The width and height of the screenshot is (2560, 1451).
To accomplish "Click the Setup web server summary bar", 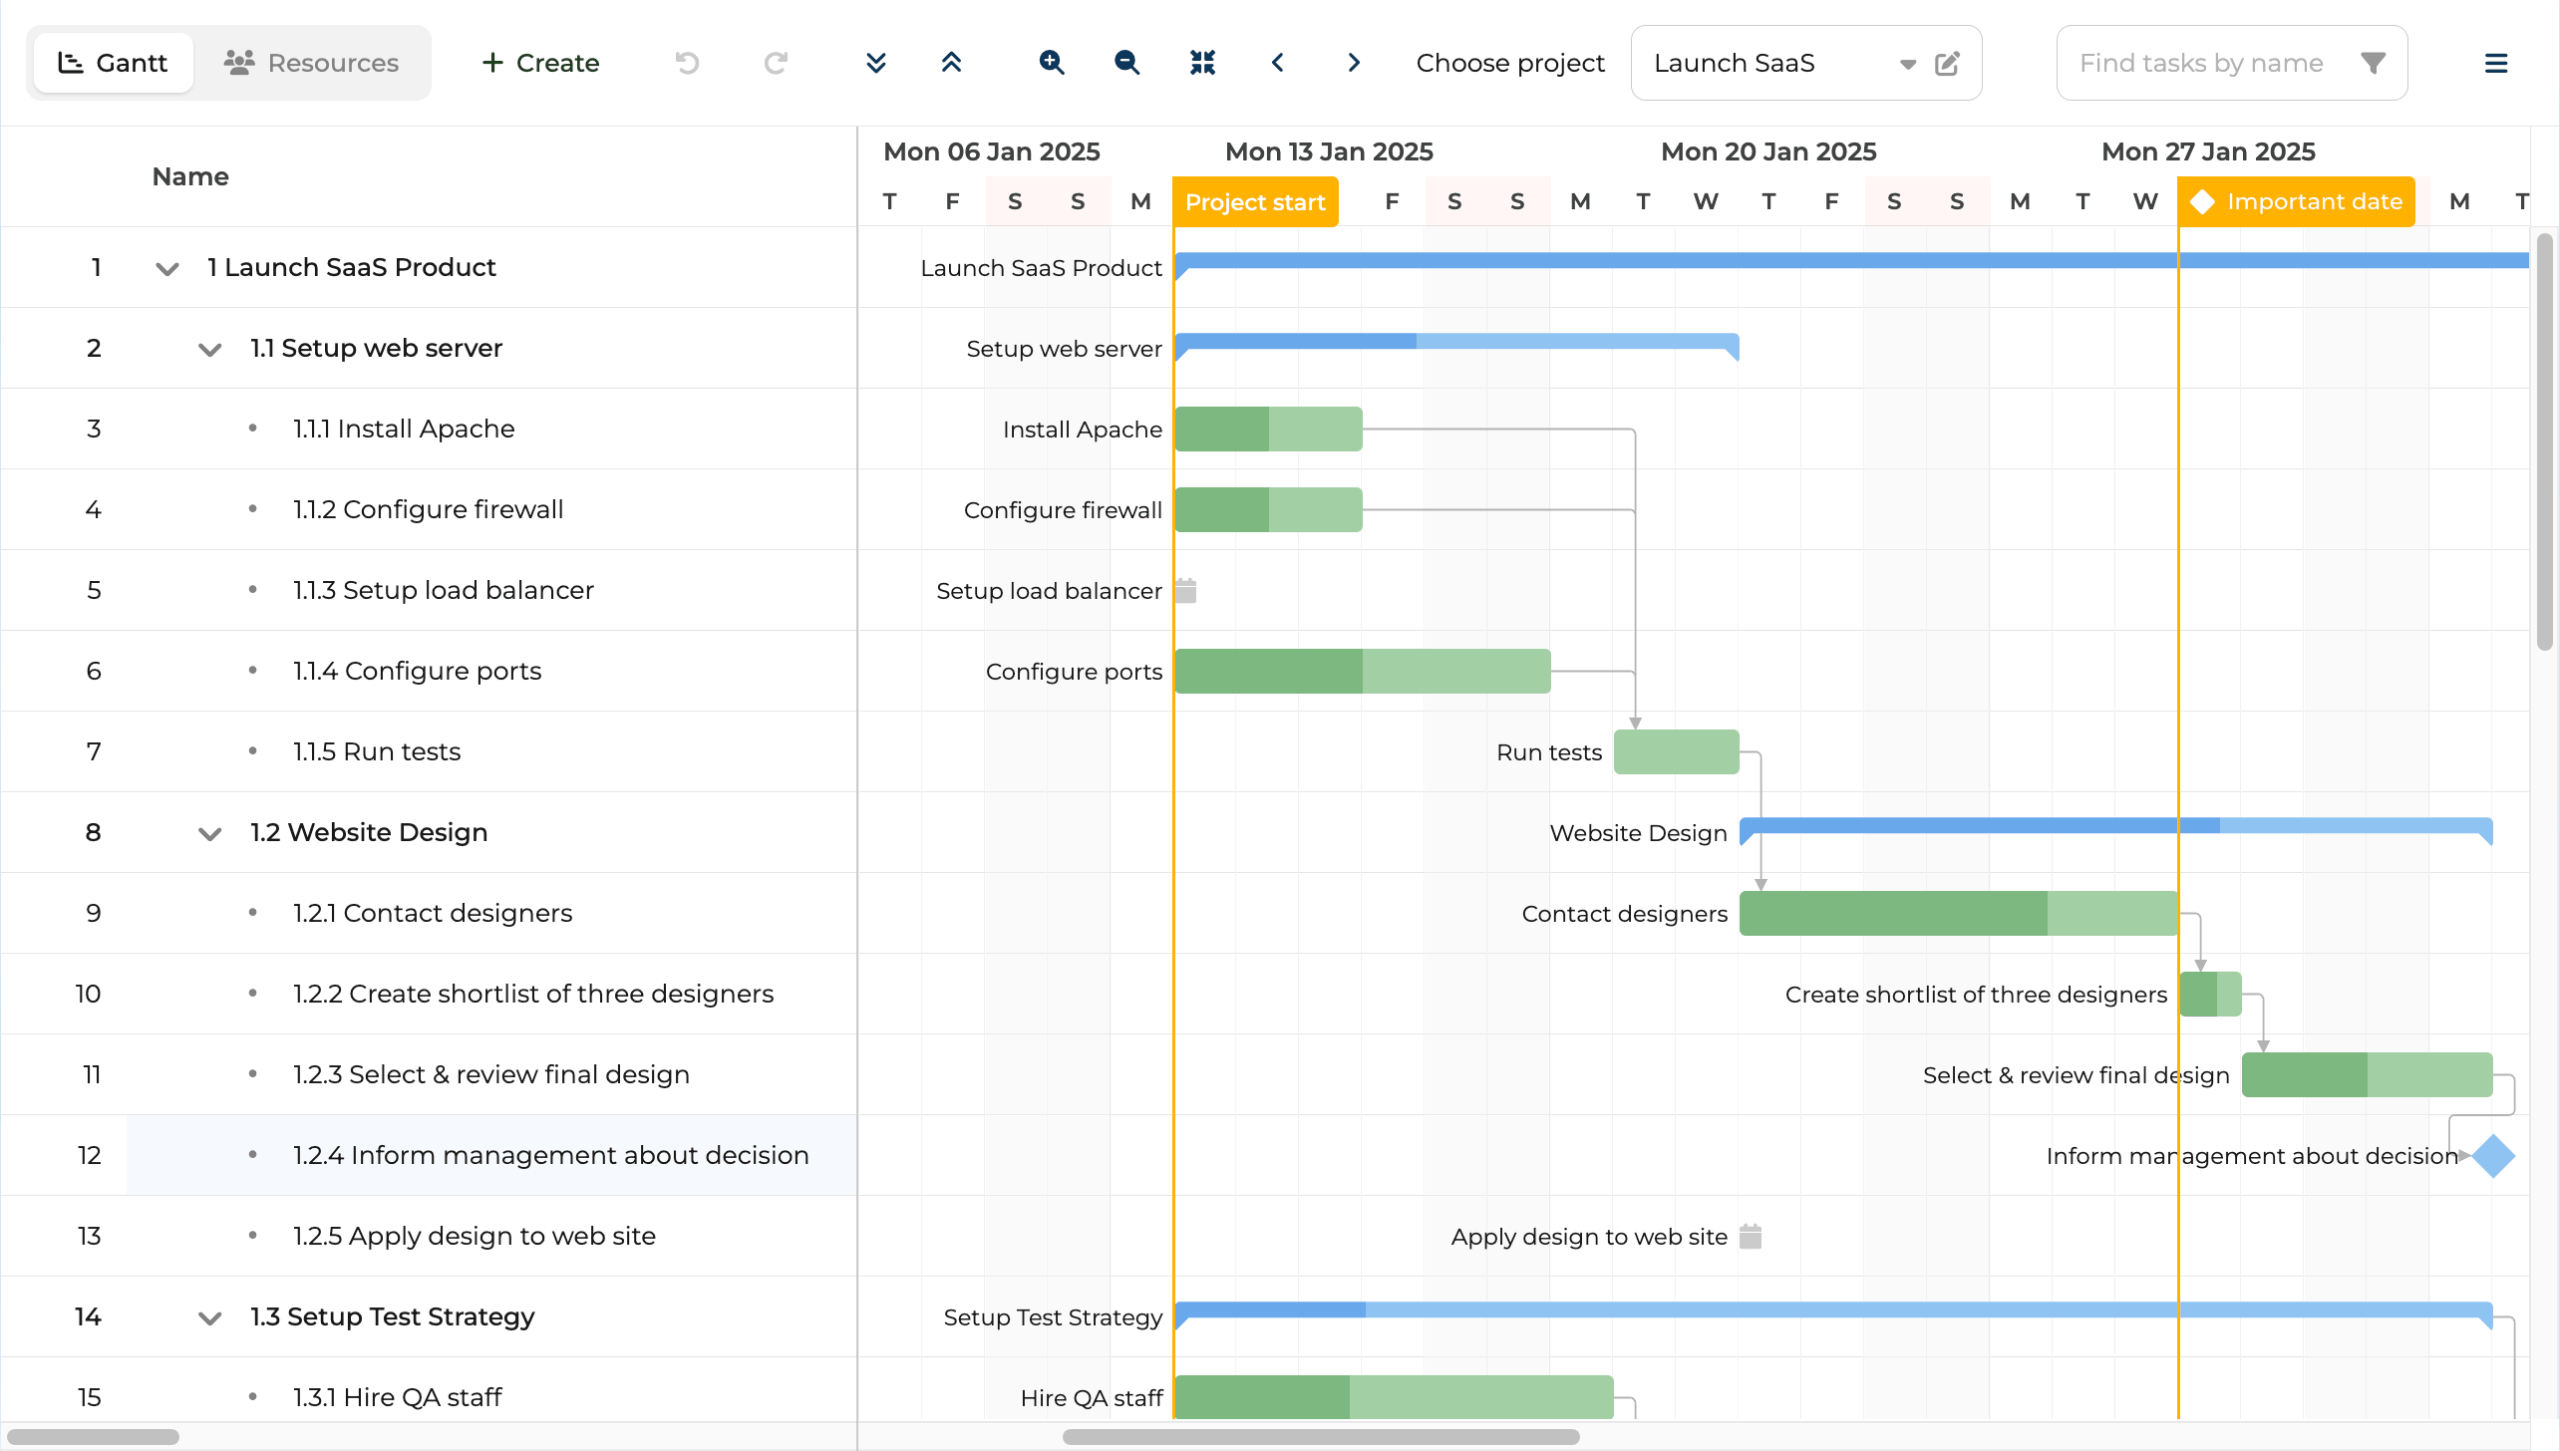I will (1457, 342).
